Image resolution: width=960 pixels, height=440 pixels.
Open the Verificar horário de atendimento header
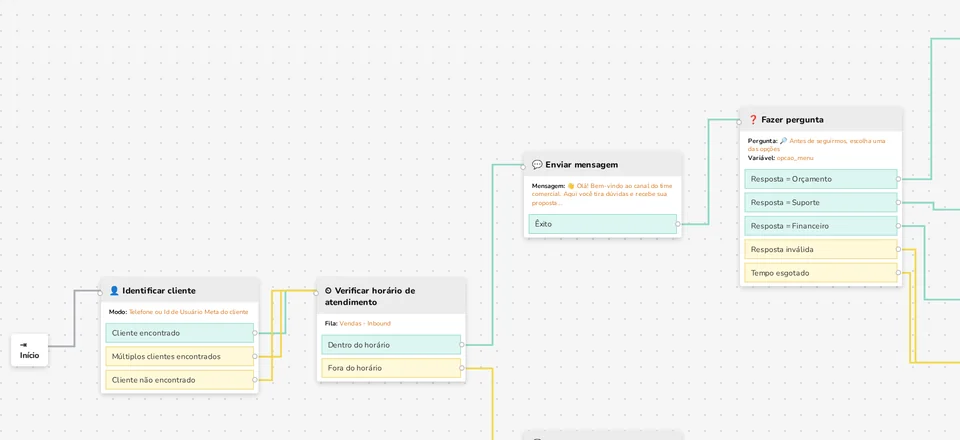391,296
